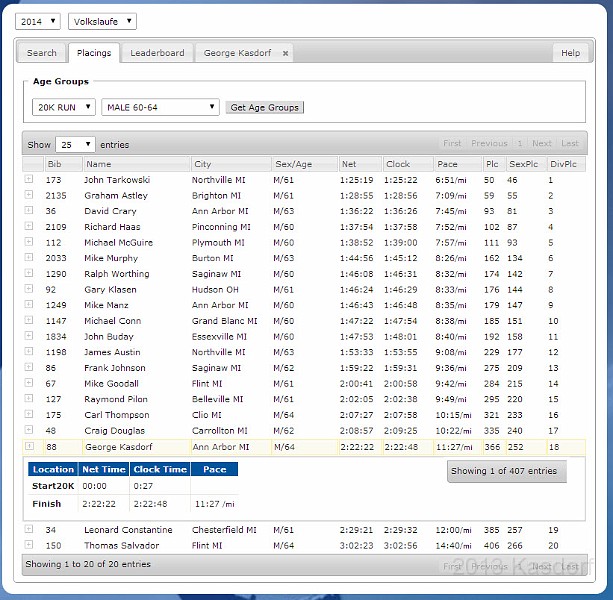Viewport: 613px width, 600px height.
Task: Open the Volkslaufe event dropdown
Action: point(102,21)
